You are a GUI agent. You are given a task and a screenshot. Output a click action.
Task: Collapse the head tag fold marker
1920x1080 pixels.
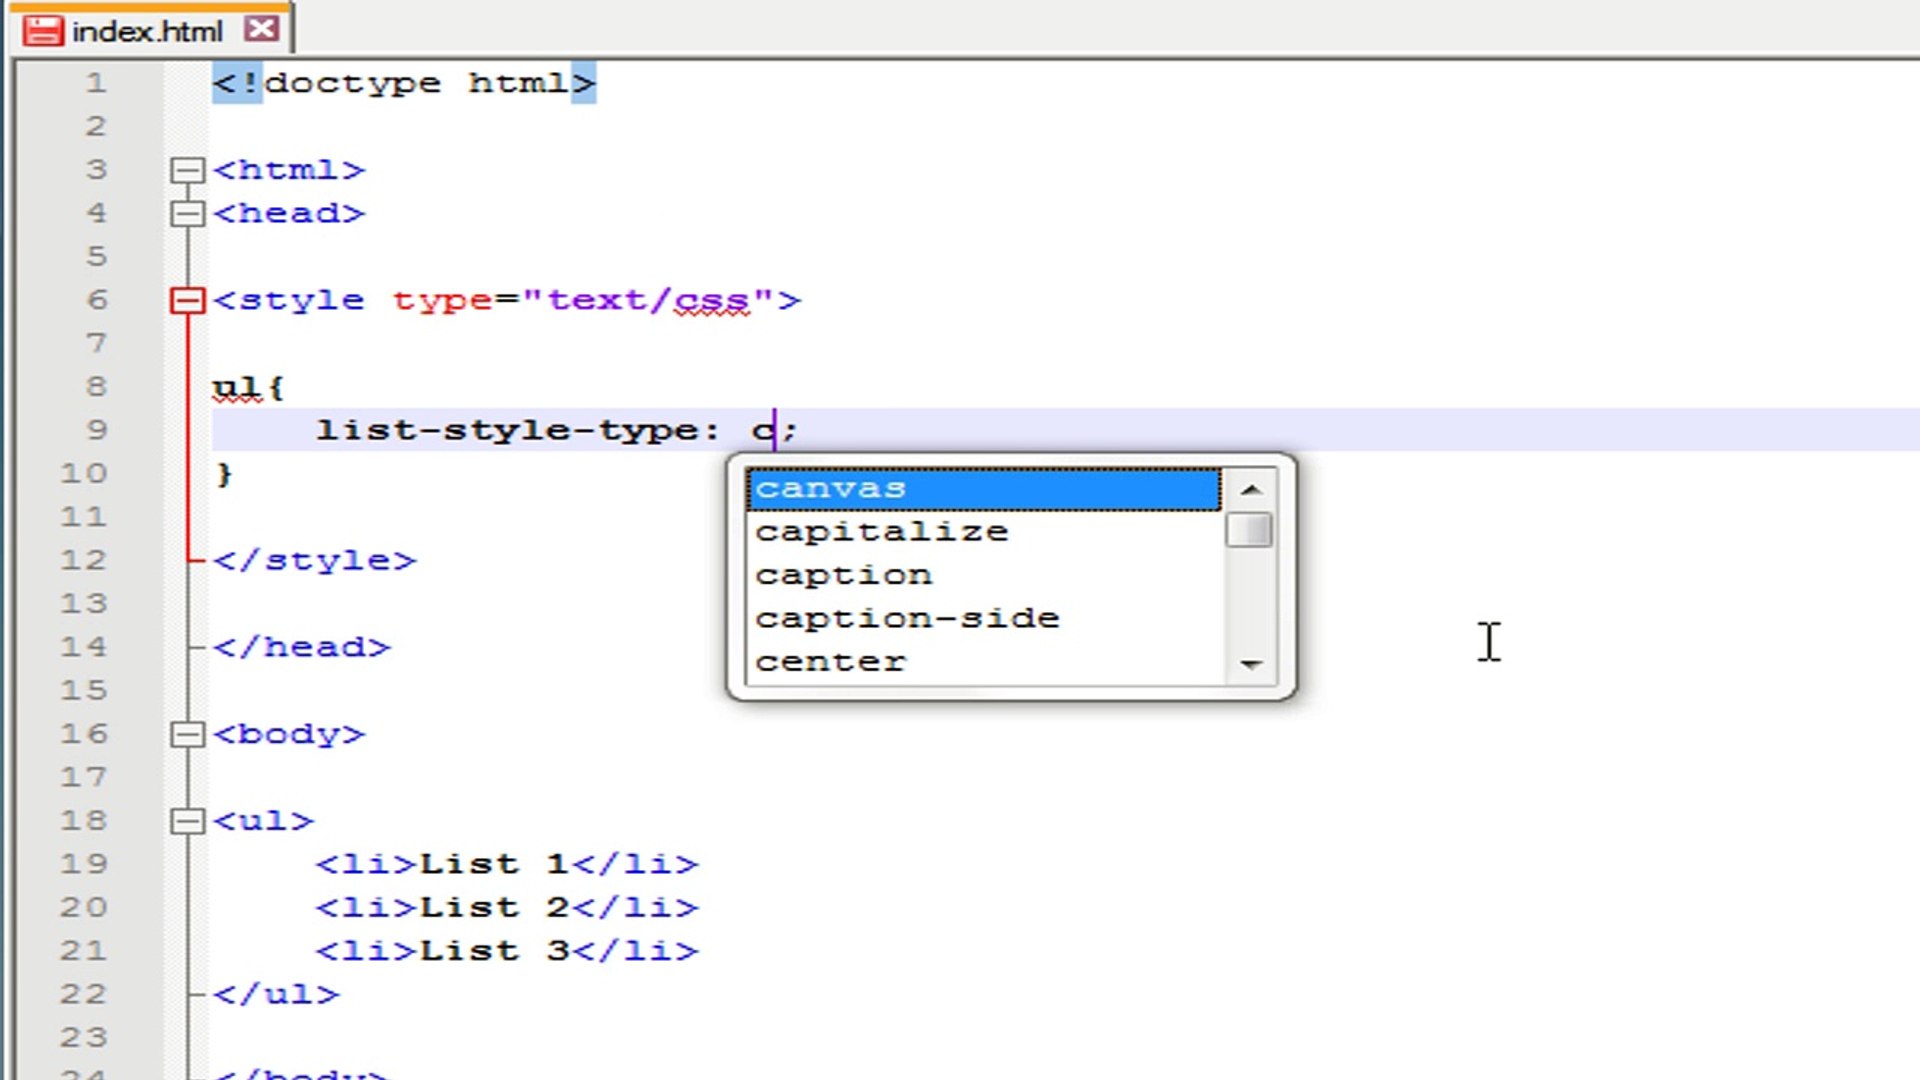187,214
